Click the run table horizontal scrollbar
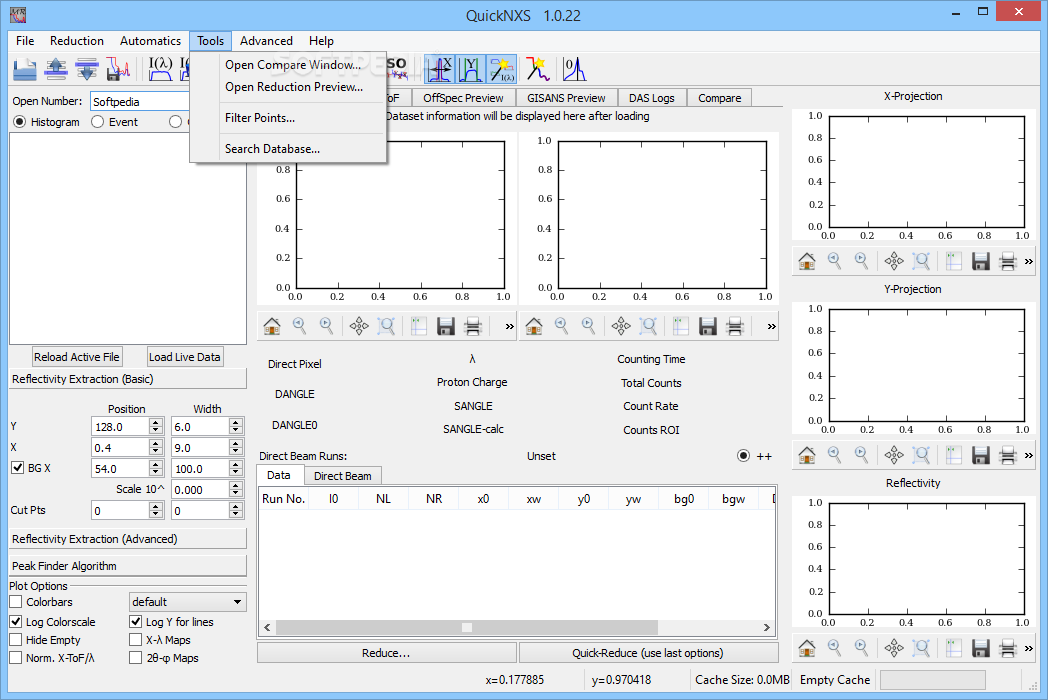 click(x=516, y=628)
